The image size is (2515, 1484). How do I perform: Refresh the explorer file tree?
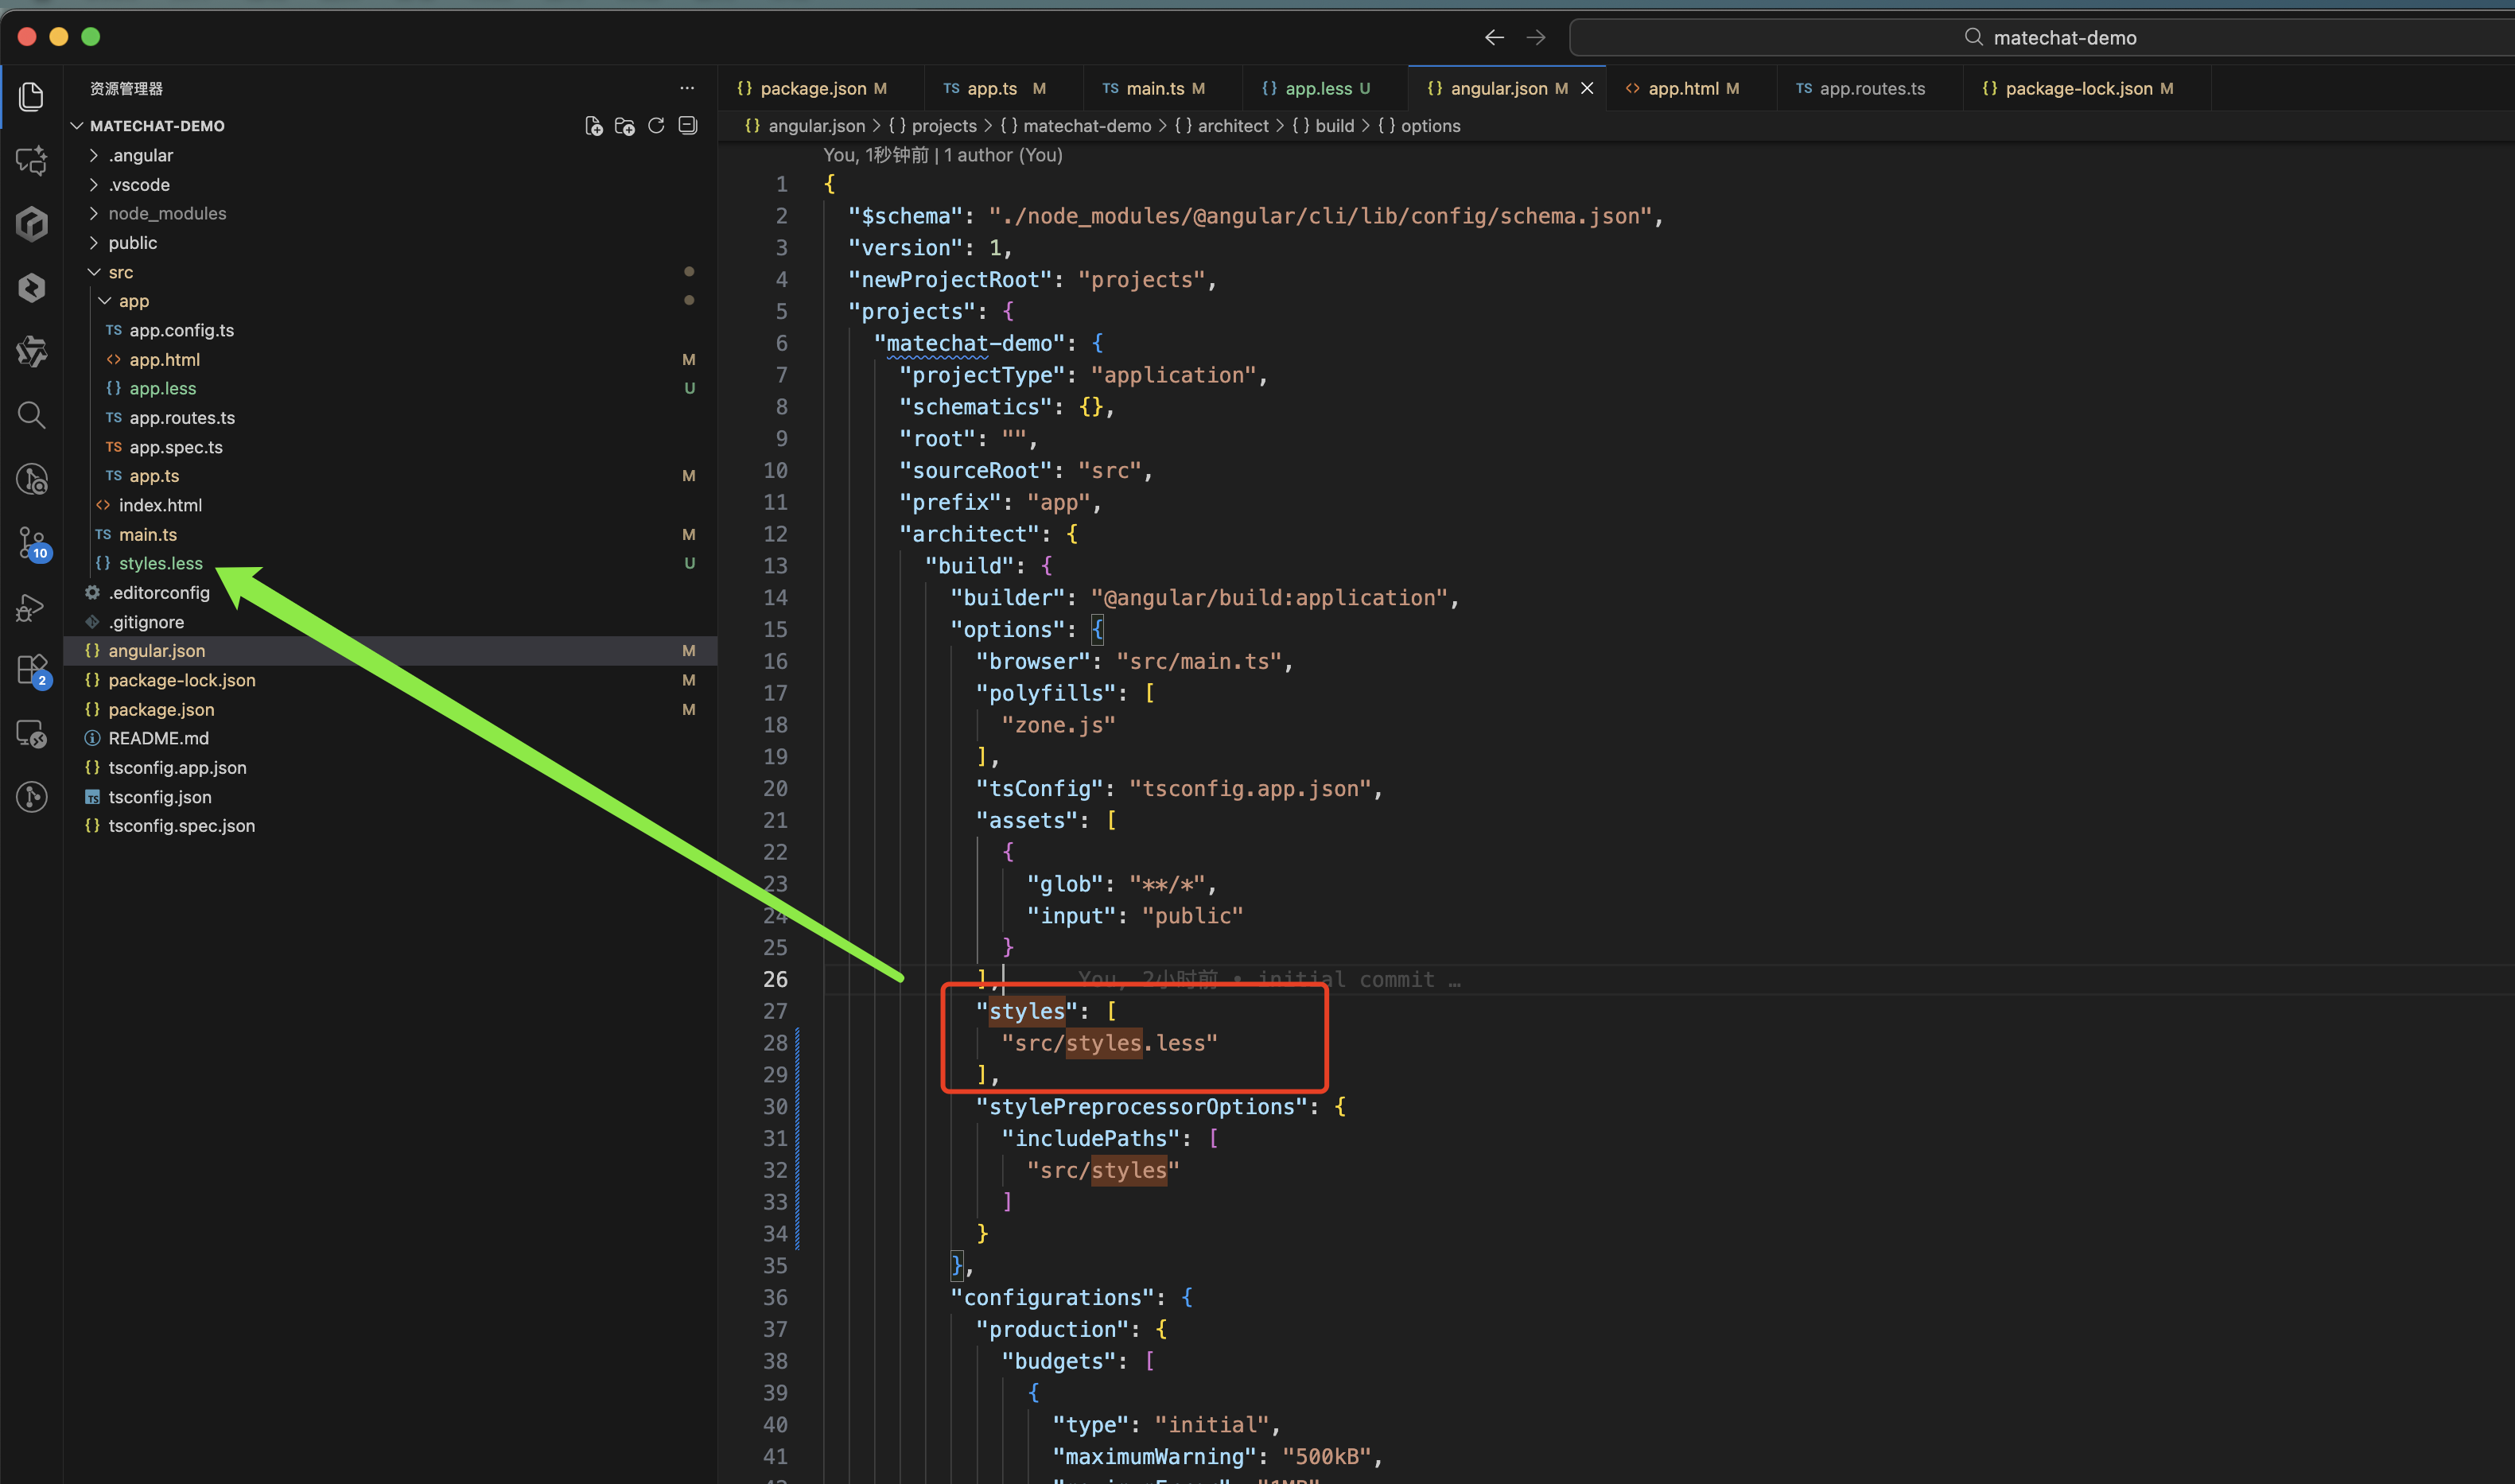656,126
